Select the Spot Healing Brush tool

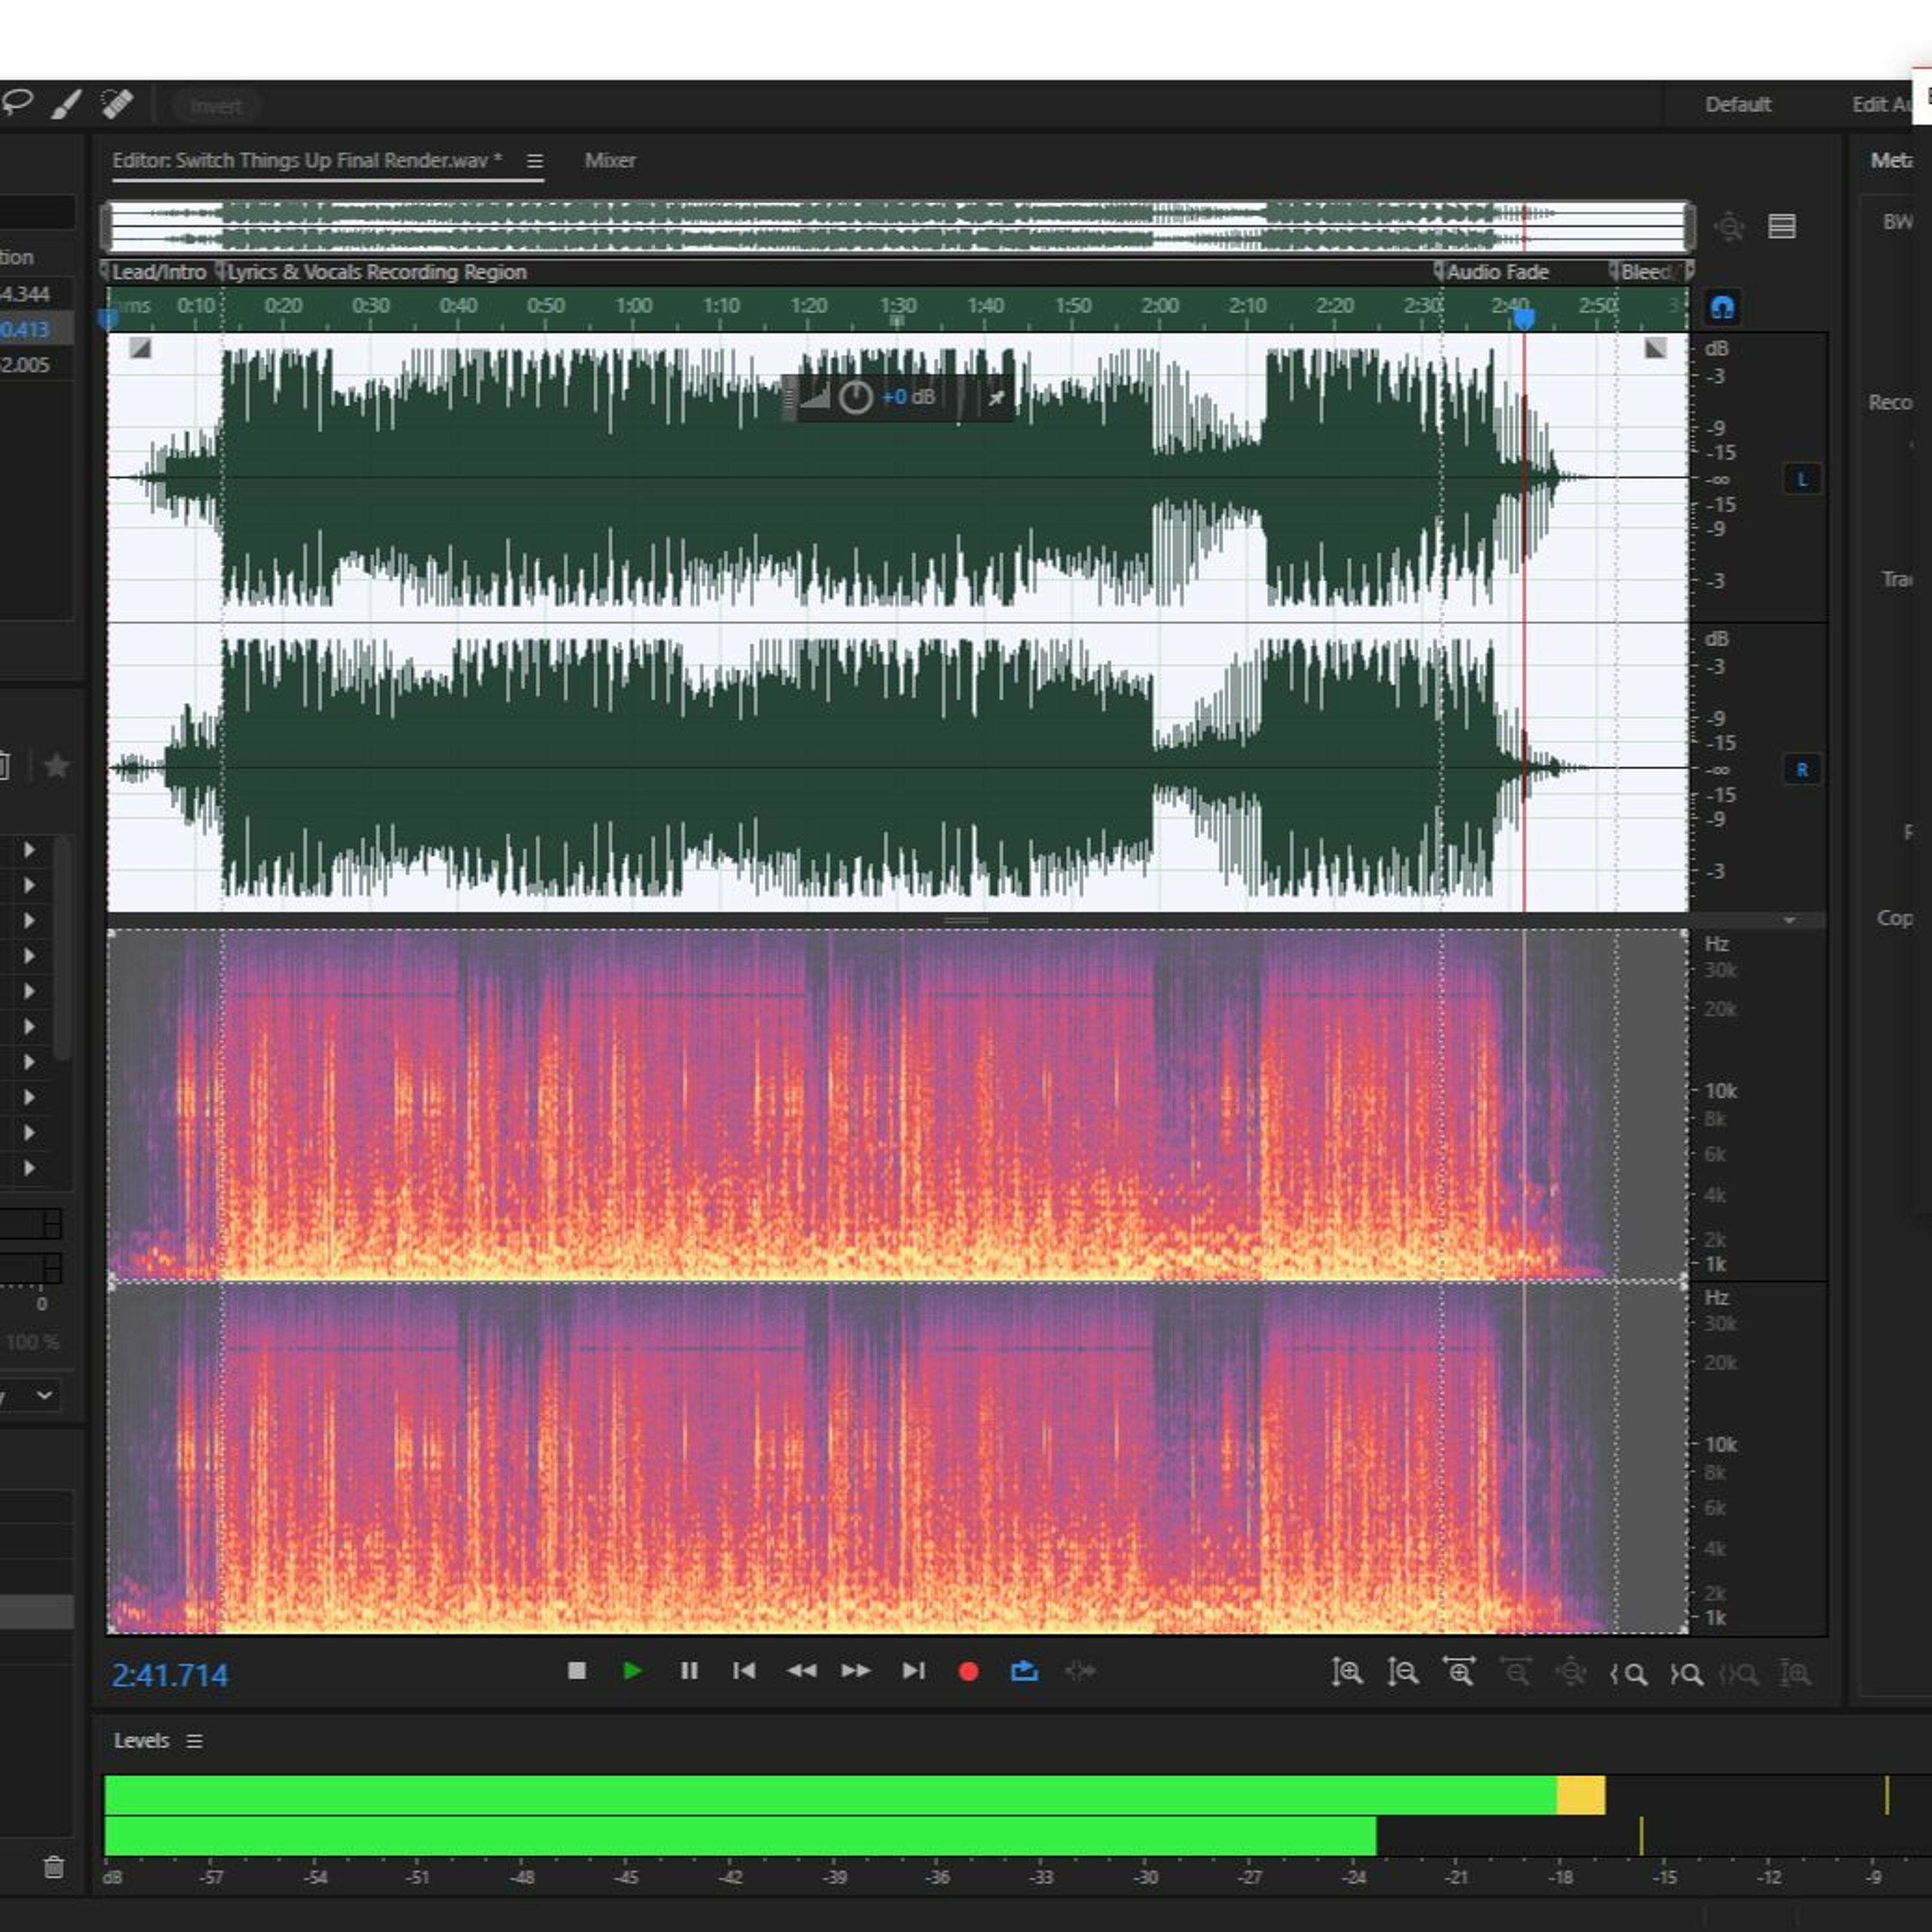coord(118,104)
